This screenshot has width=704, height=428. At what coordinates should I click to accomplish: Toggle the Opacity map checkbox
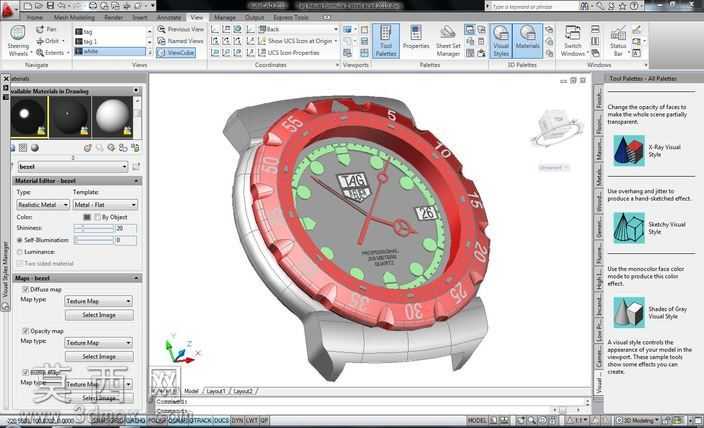tap(26, 331)
